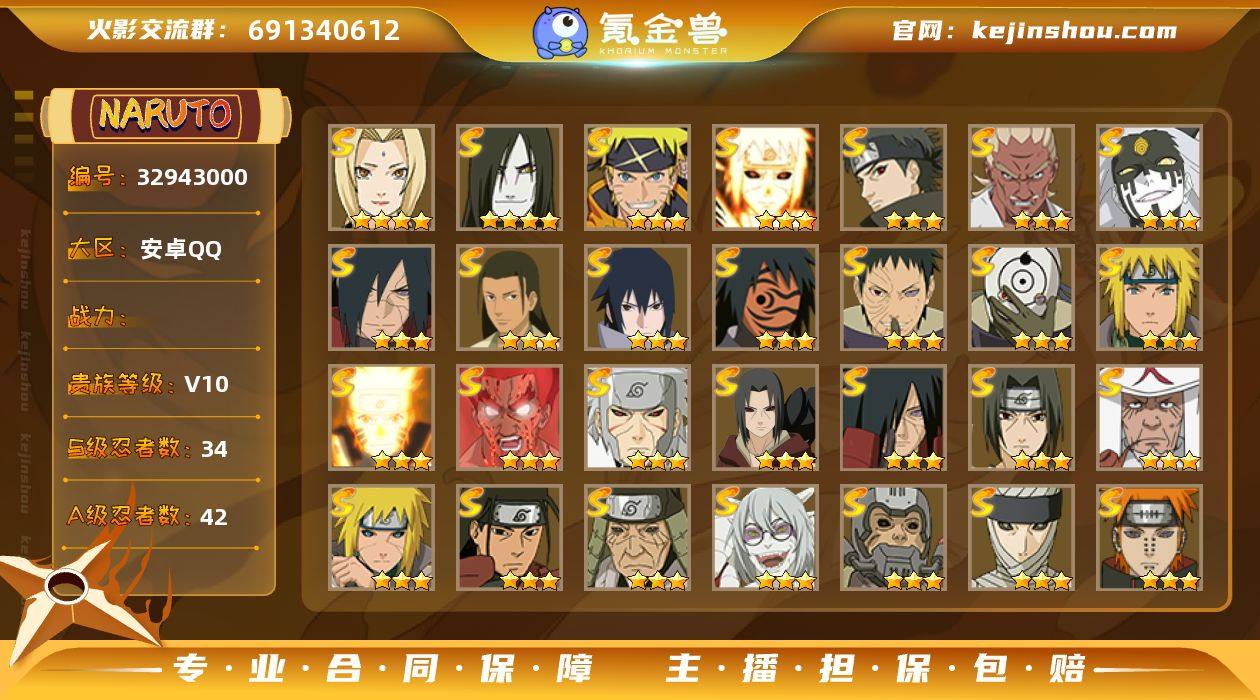The height and width of the screenshot is (700, 1260).
Task: Click the red-skinned Eight Gates Guy portrait
Action: coord(510,418)
